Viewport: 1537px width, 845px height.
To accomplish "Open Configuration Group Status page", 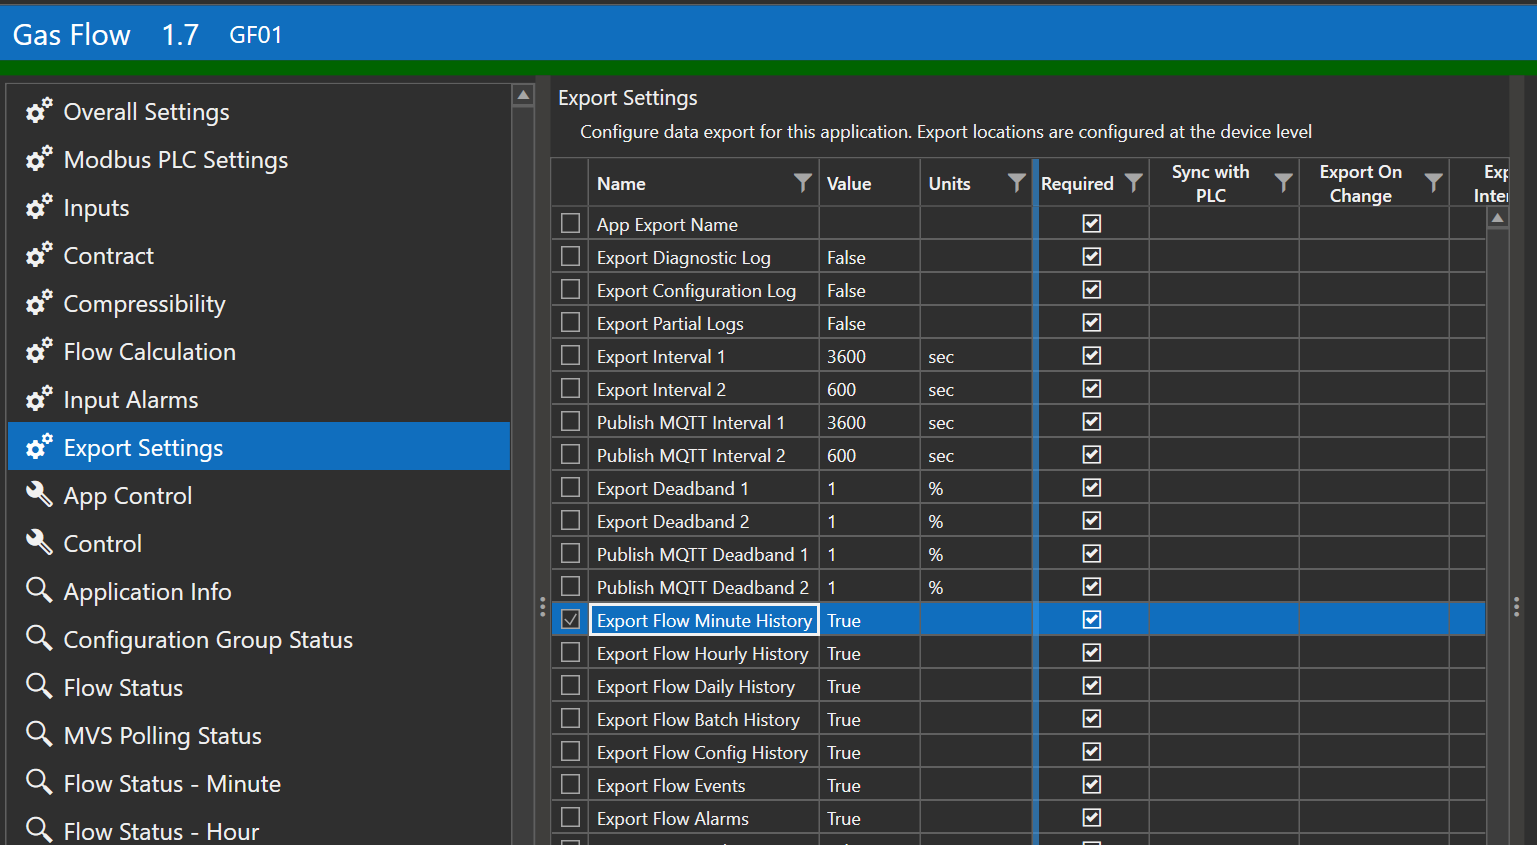I will [x=208, y=640].
